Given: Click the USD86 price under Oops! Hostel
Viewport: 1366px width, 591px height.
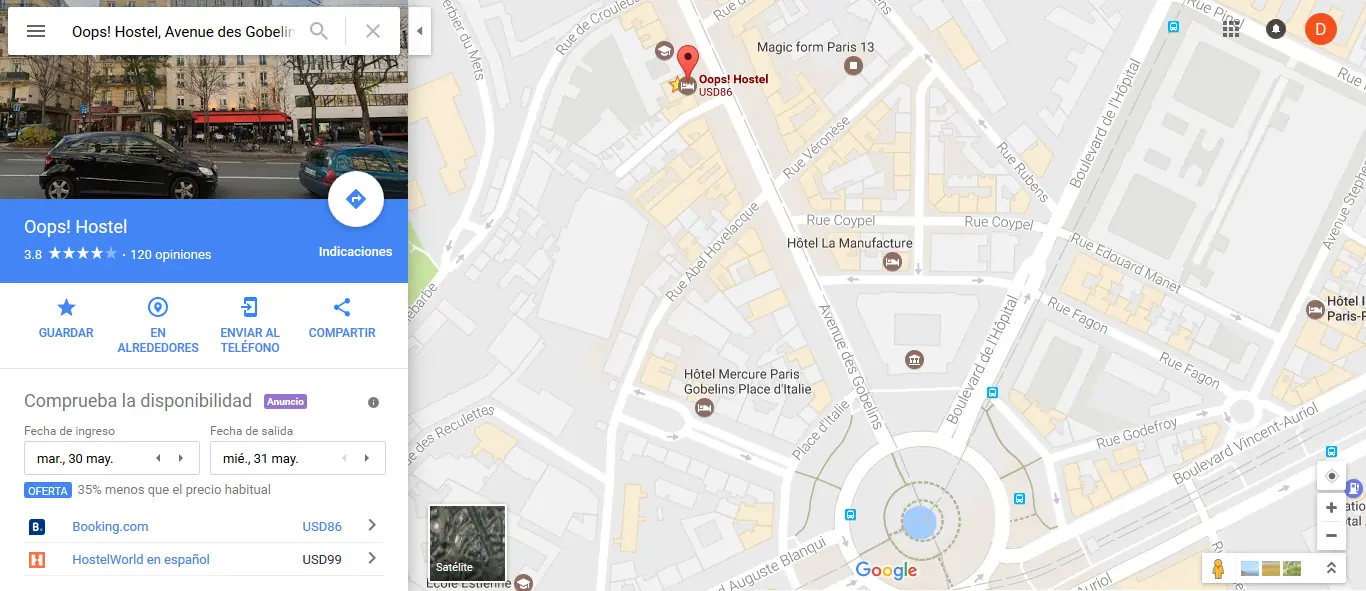Looking at the screenshot, I should click(x=716, y=92).
